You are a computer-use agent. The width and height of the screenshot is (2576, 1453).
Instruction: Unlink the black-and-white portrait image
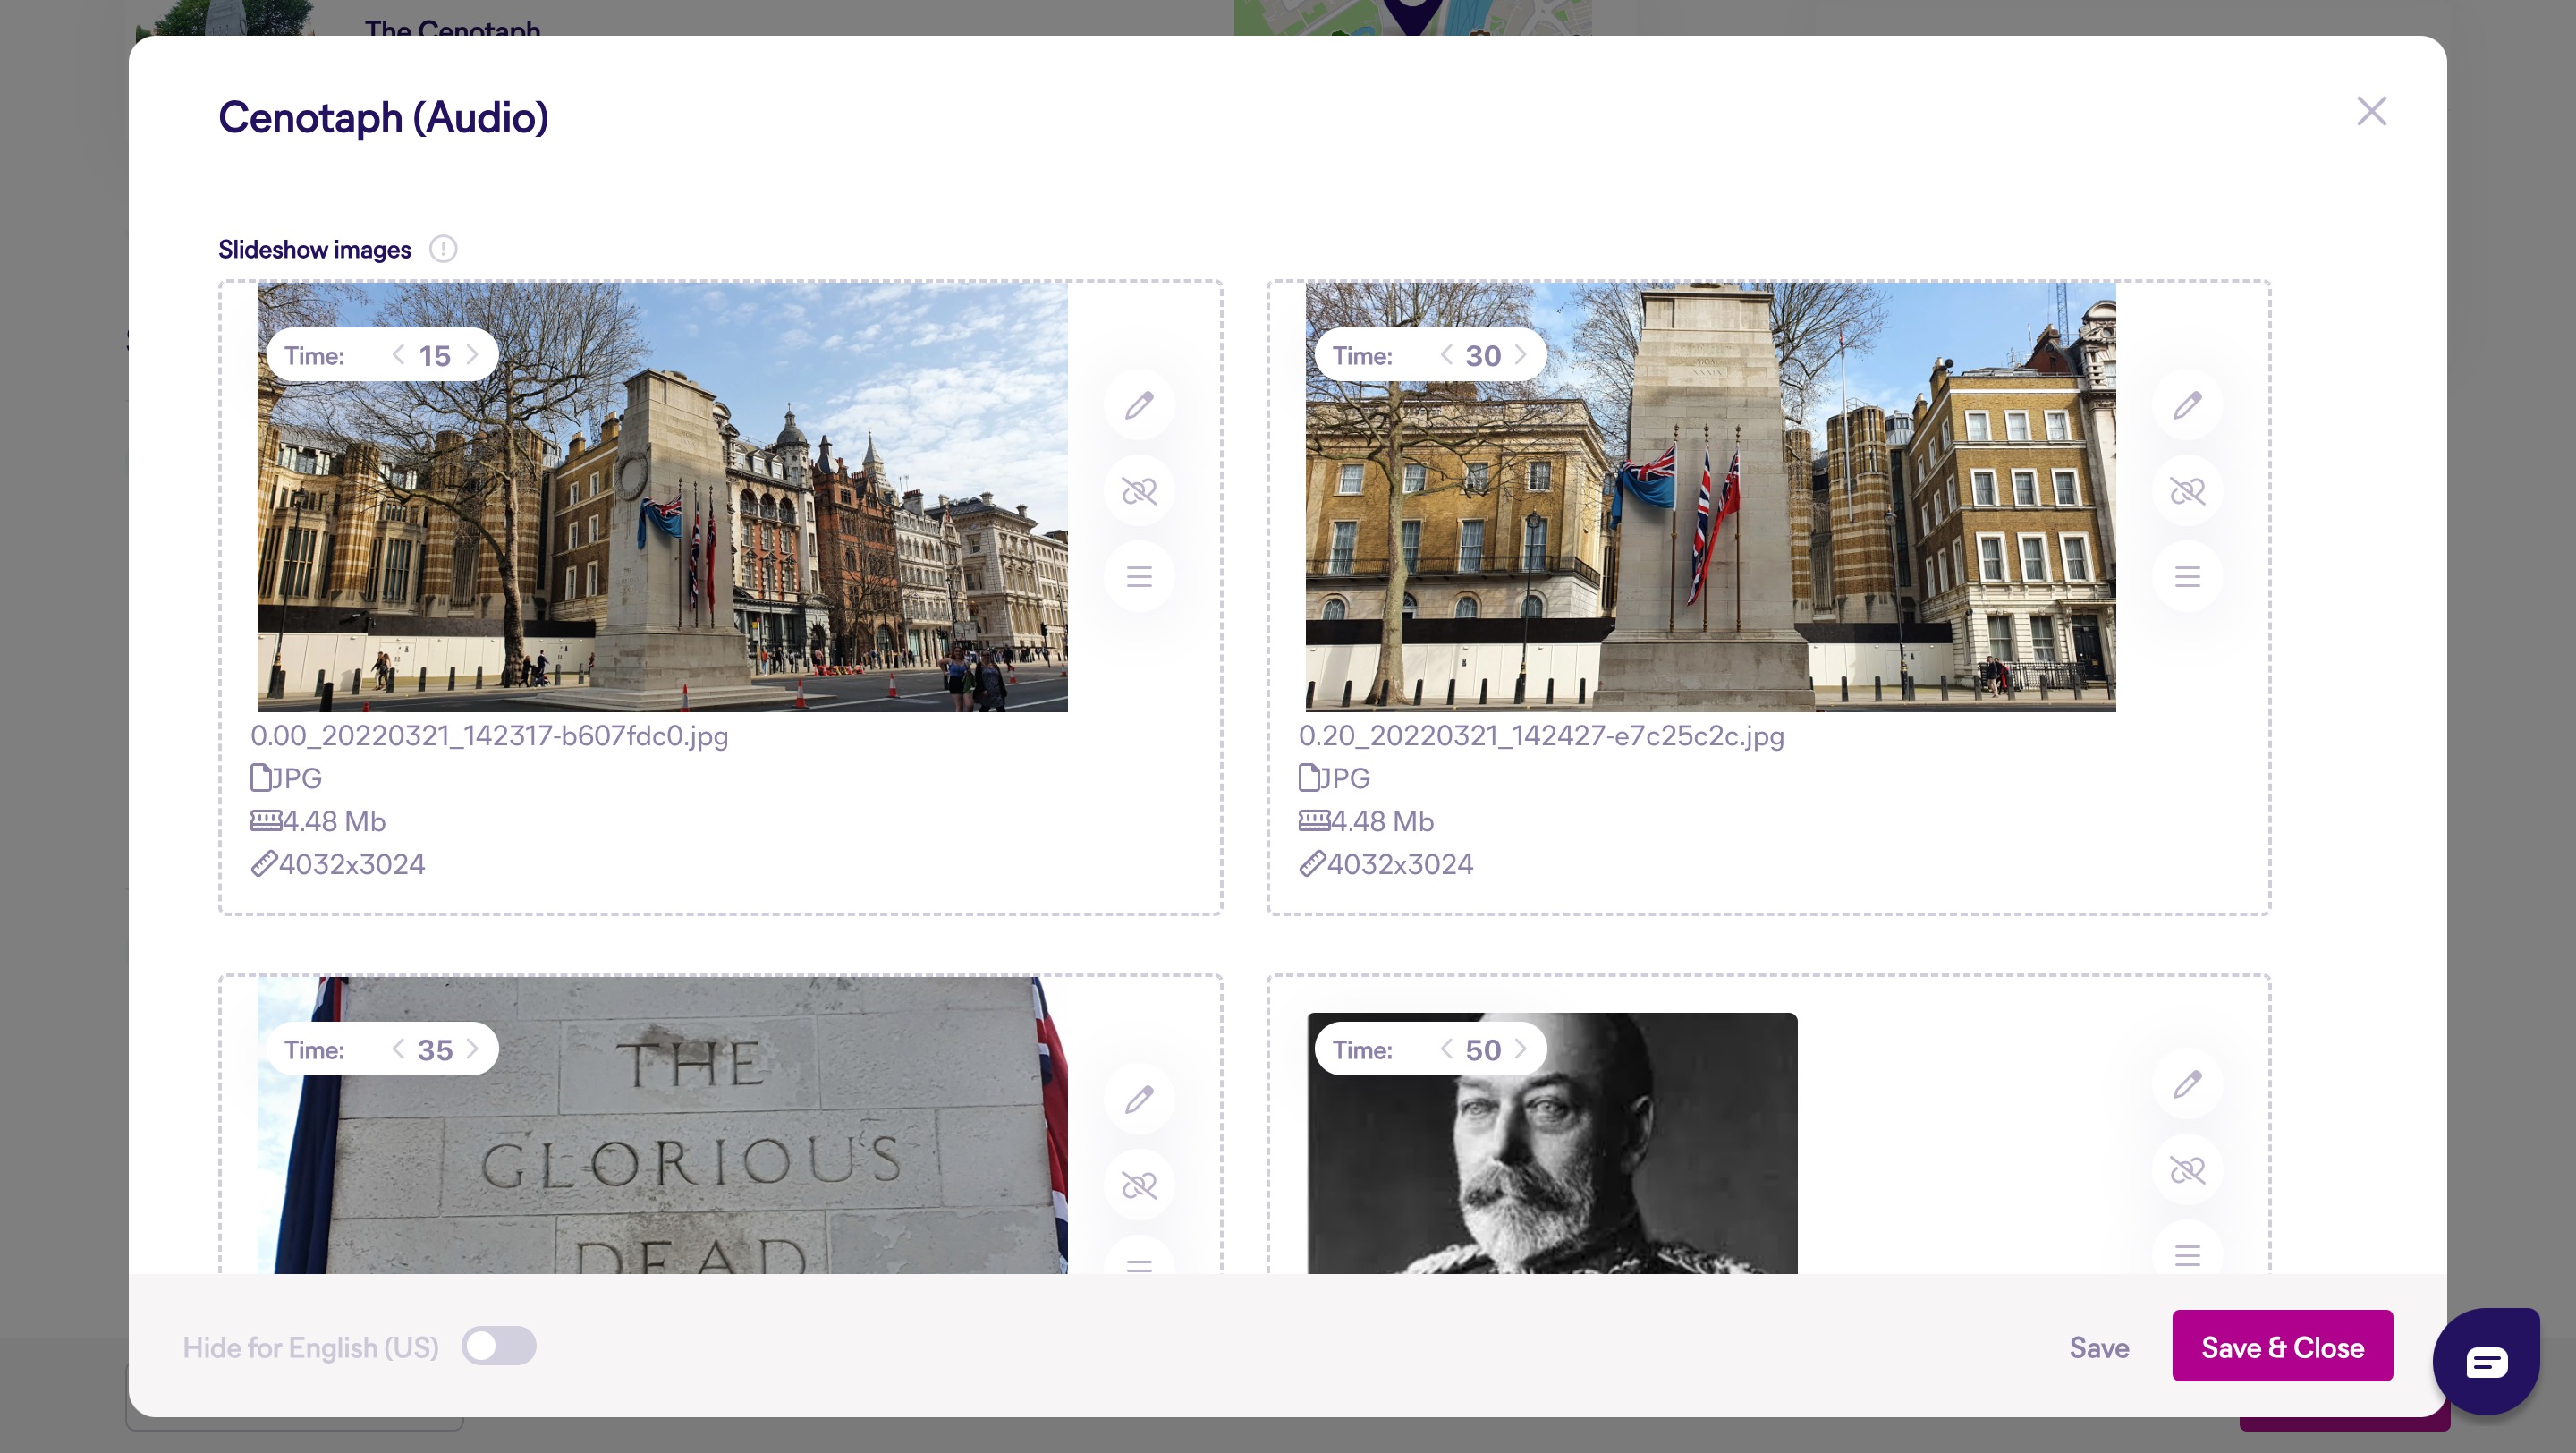click(x=2187, y=1170)
